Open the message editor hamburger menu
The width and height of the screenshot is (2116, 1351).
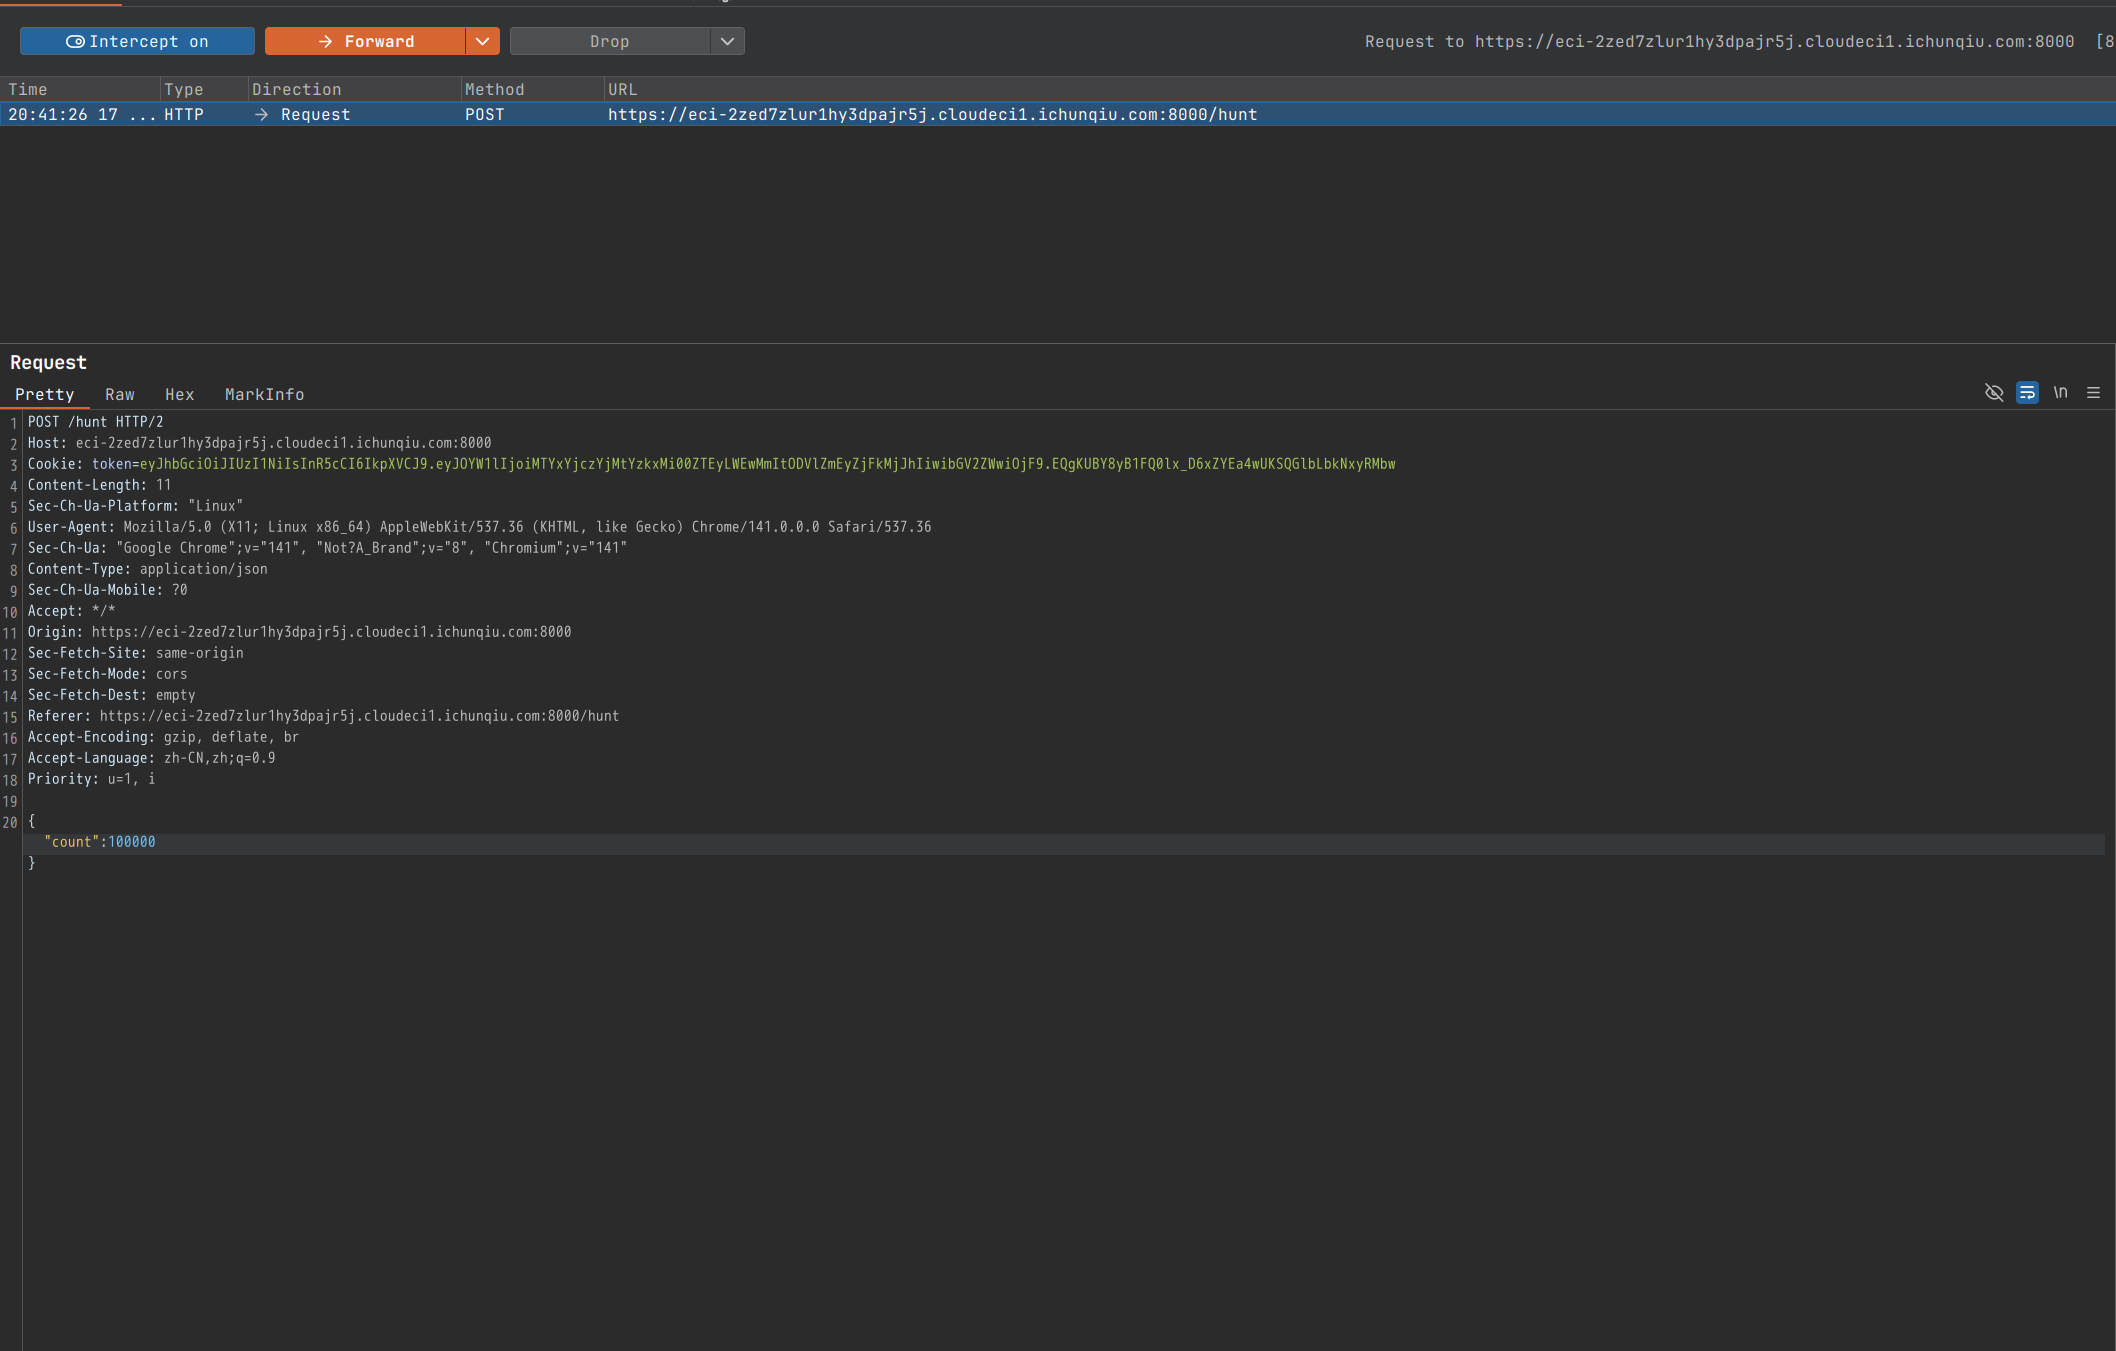pyautogui.click(x=2093, y=392)
